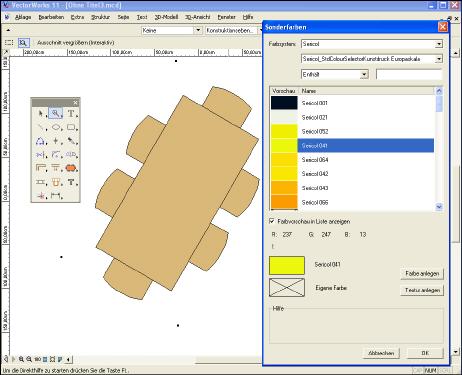This screenshot has width=462, height=375.
Task: Click the zoom-in icon in the bottom bar
Action: [21, 359]
